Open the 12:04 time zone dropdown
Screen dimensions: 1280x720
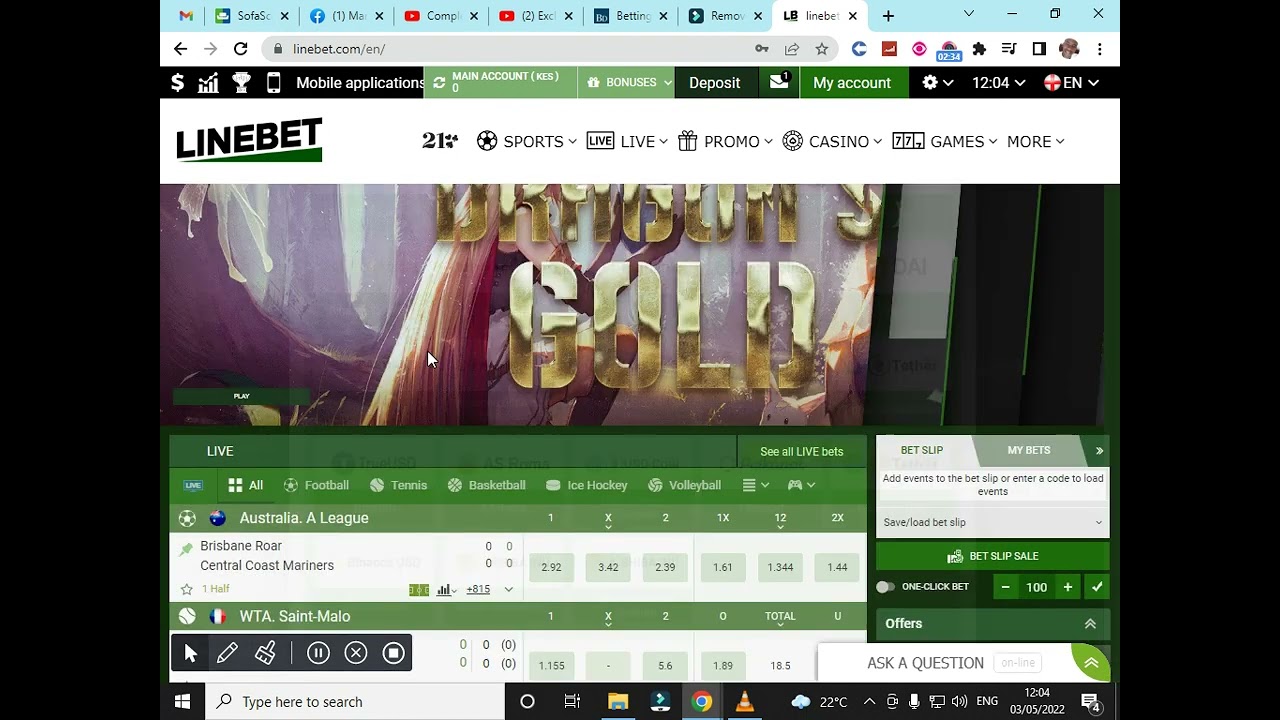[999, 83]
